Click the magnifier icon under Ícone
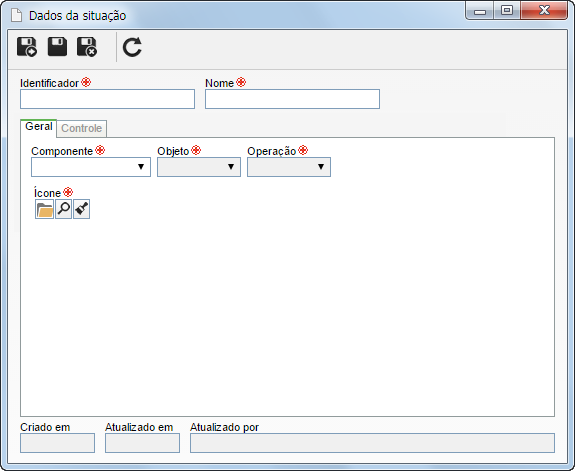This screenshot has height=471, width=575. (x=63, y=209)
